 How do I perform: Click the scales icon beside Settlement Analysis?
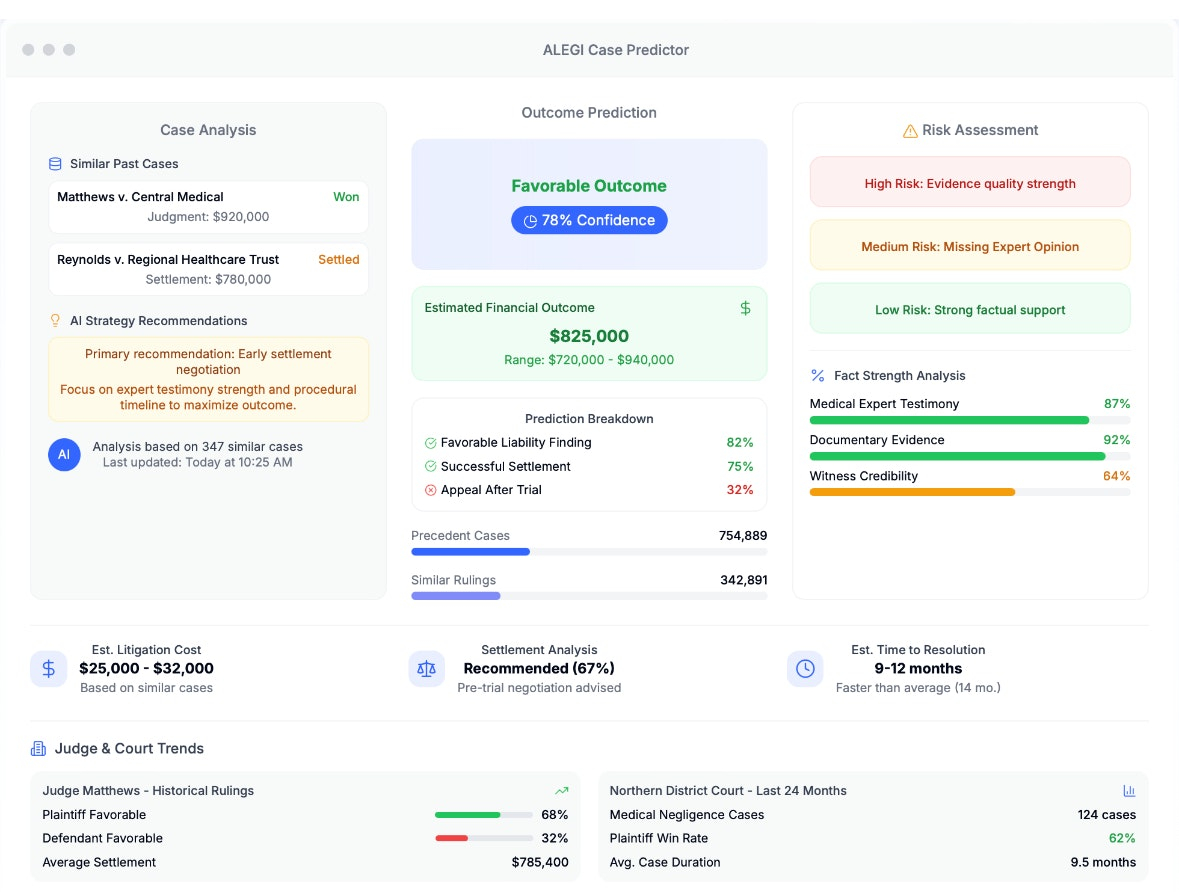426,669
